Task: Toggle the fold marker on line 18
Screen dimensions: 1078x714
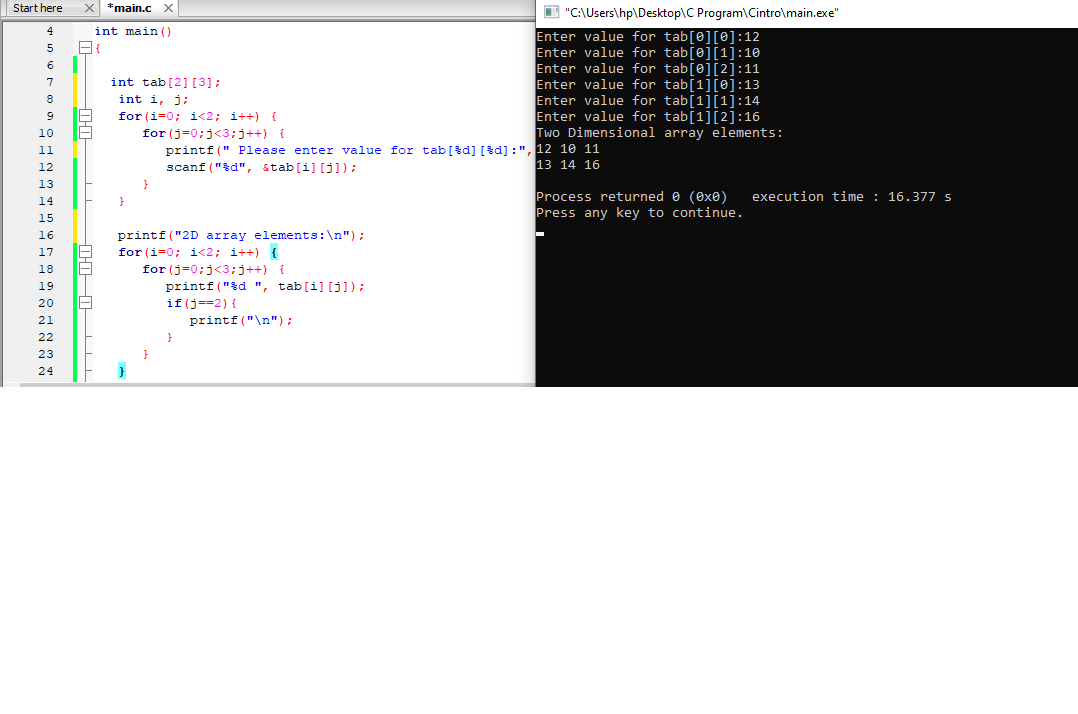Action: tap(84, 269)
